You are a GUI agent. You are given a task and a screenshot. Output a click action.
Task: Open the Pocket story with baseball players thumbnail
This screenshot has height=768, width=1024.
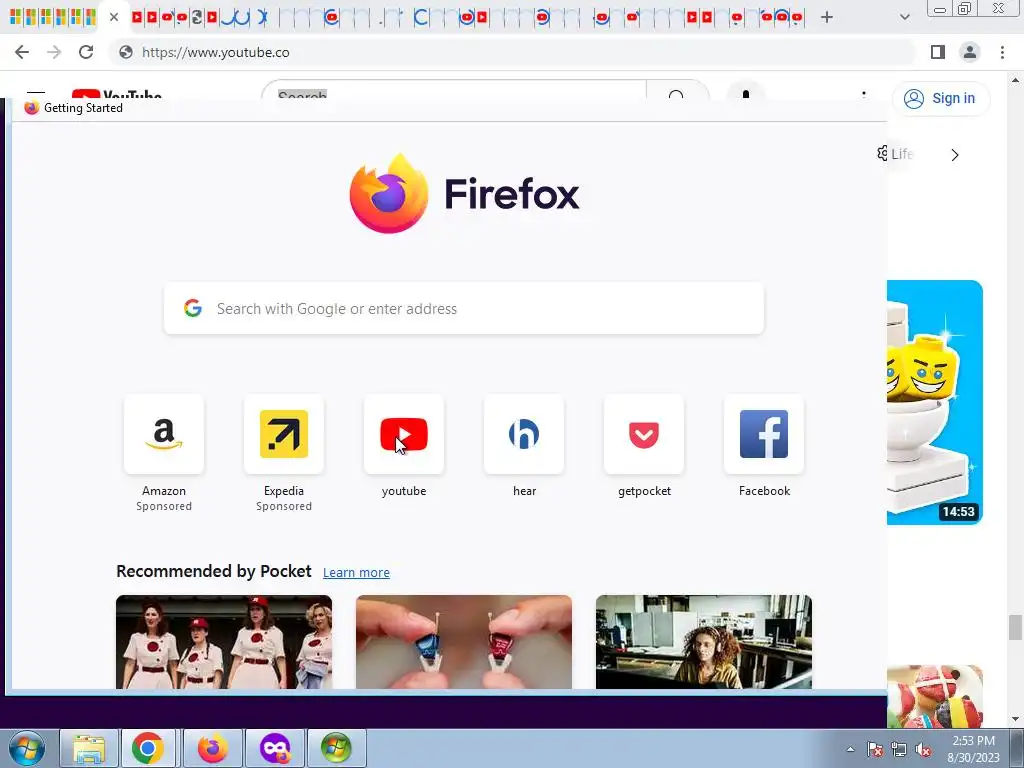click(x=224, y=642)
